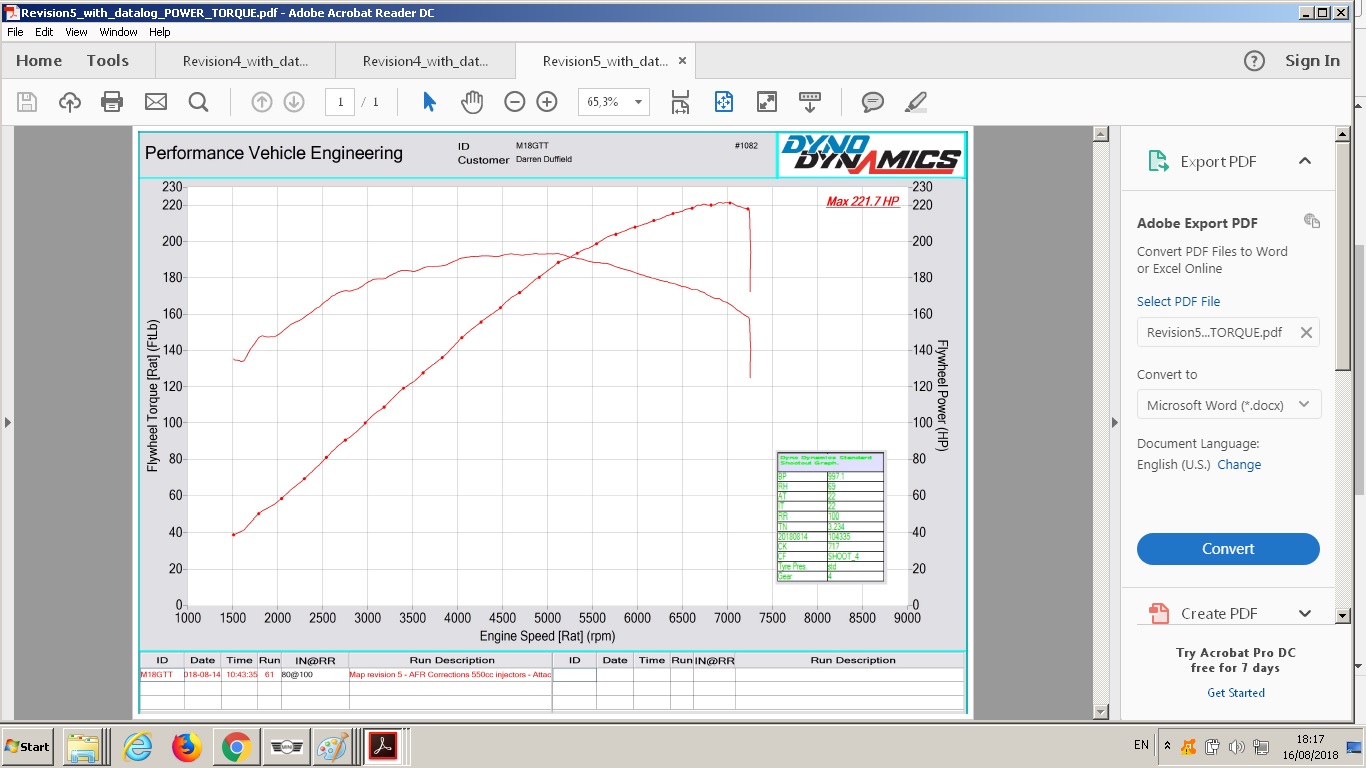
Task: Click the Zoom in plus icon
Action: tap(546, 102)
